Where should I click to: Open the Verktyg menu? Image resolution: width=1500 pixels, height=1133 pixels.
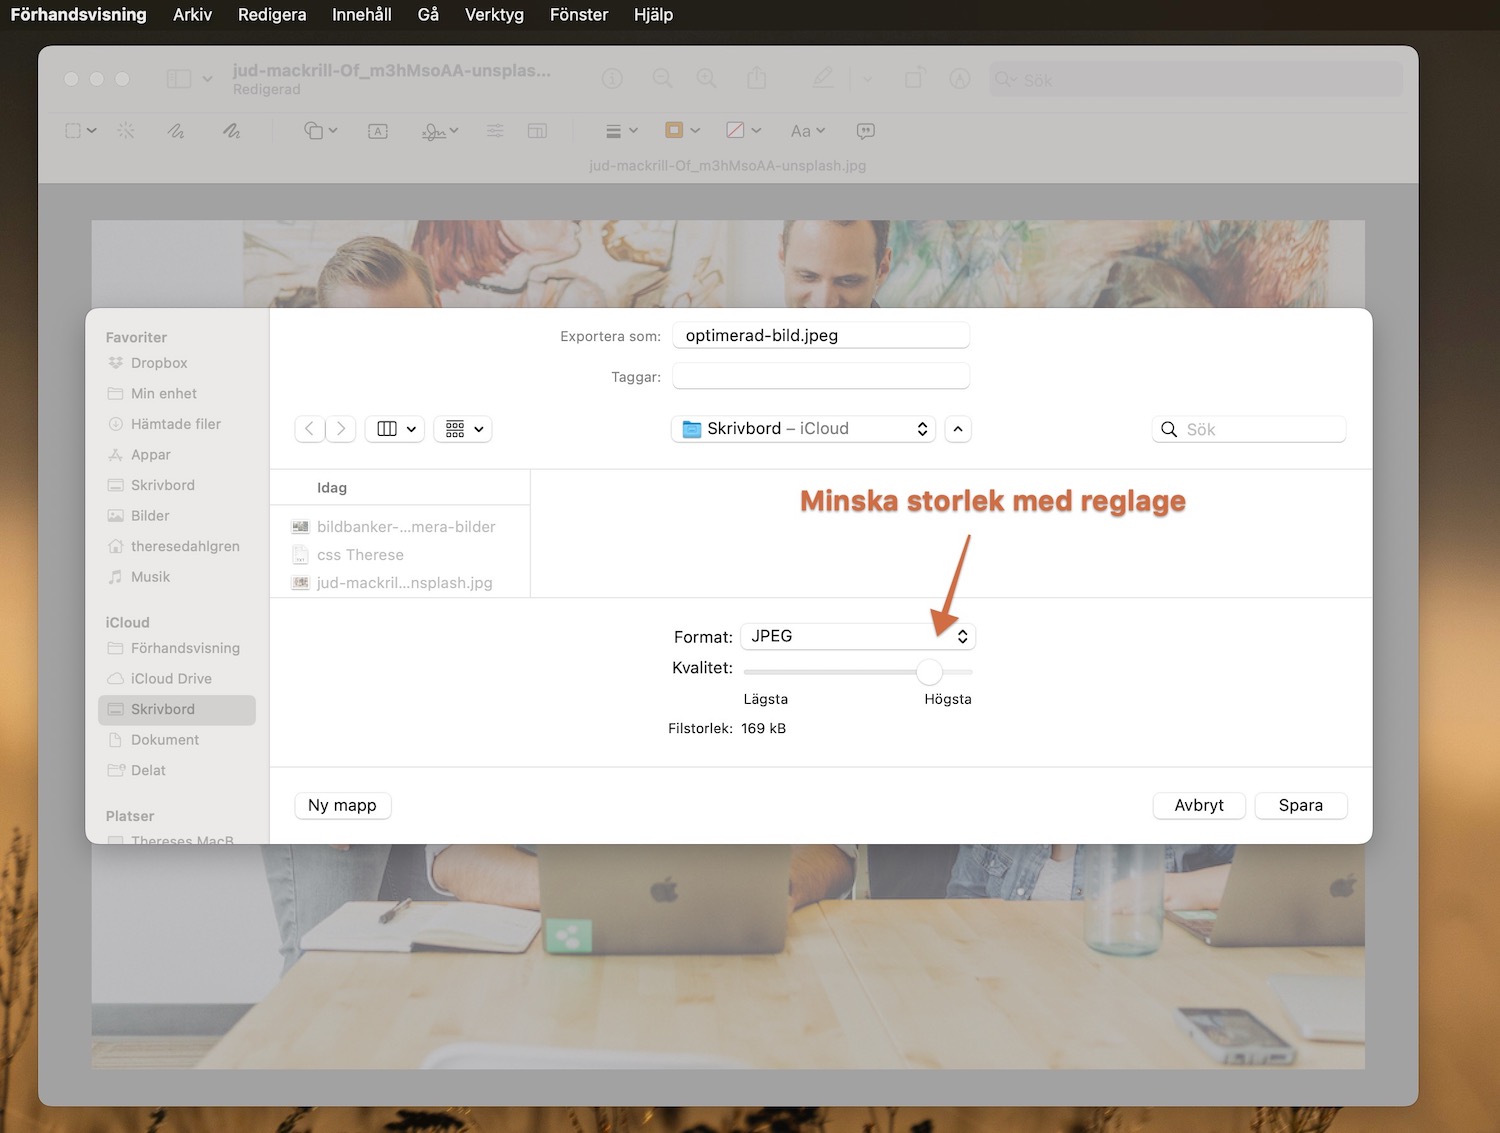coord(494,15)
